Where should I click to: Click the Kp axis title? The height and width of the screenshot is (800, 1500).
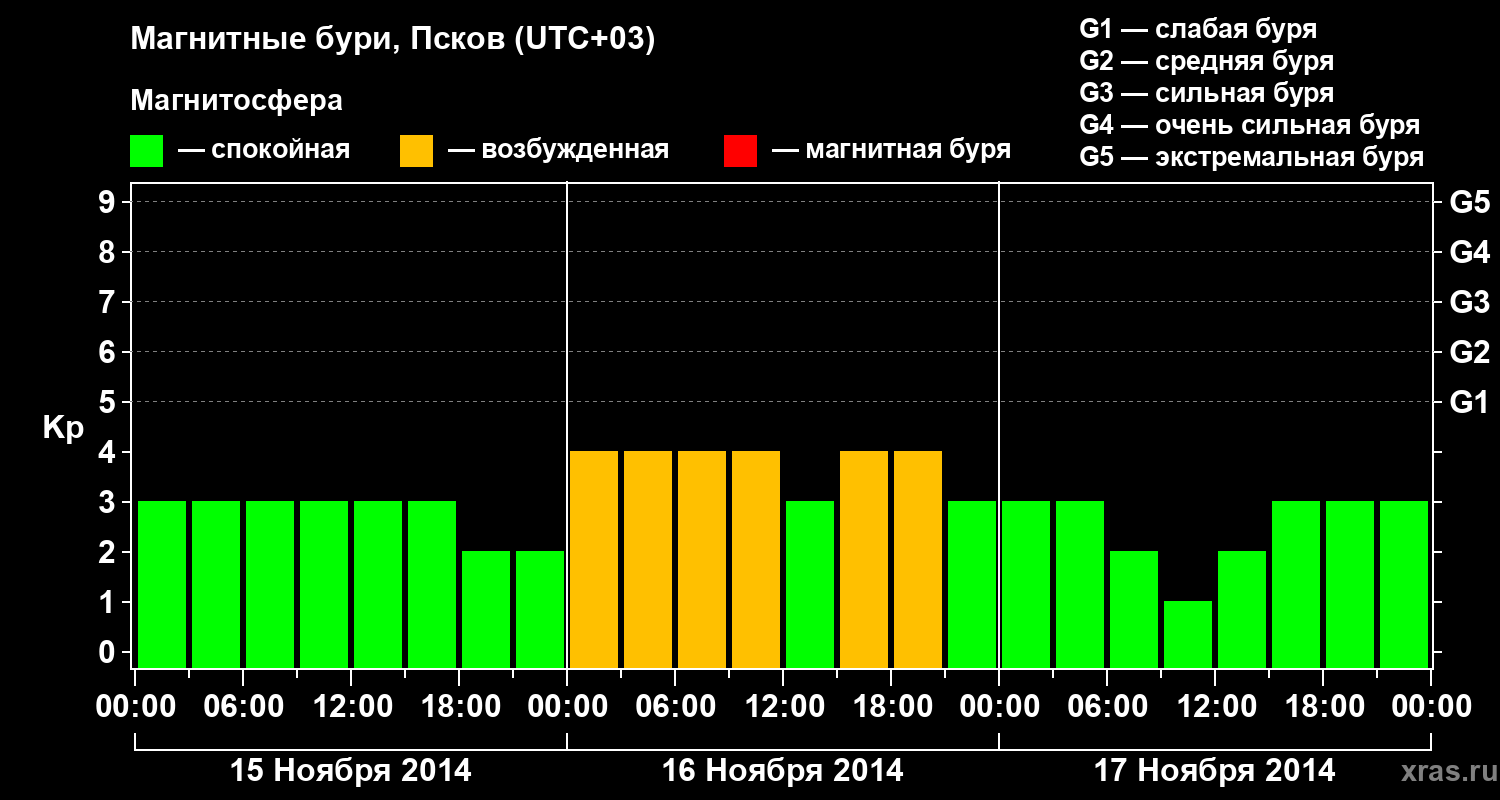coord(62,430)
